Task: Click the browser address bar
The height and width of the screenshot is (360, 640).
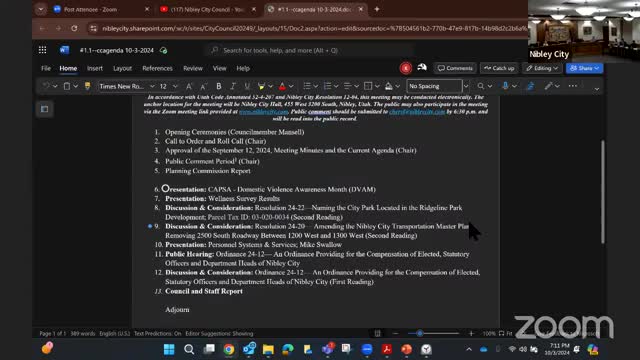Action: pyautogui.click(x=314, y=28)
